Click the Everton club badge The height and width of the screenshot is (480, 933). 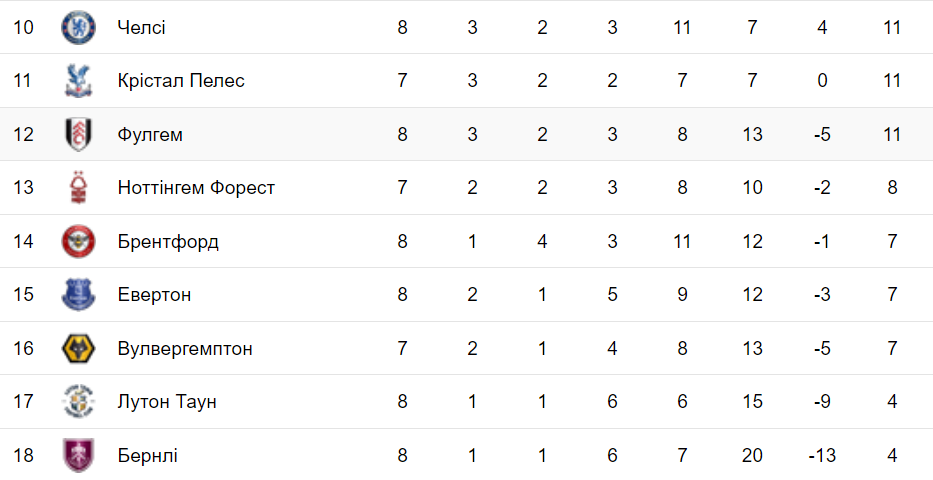77,295
